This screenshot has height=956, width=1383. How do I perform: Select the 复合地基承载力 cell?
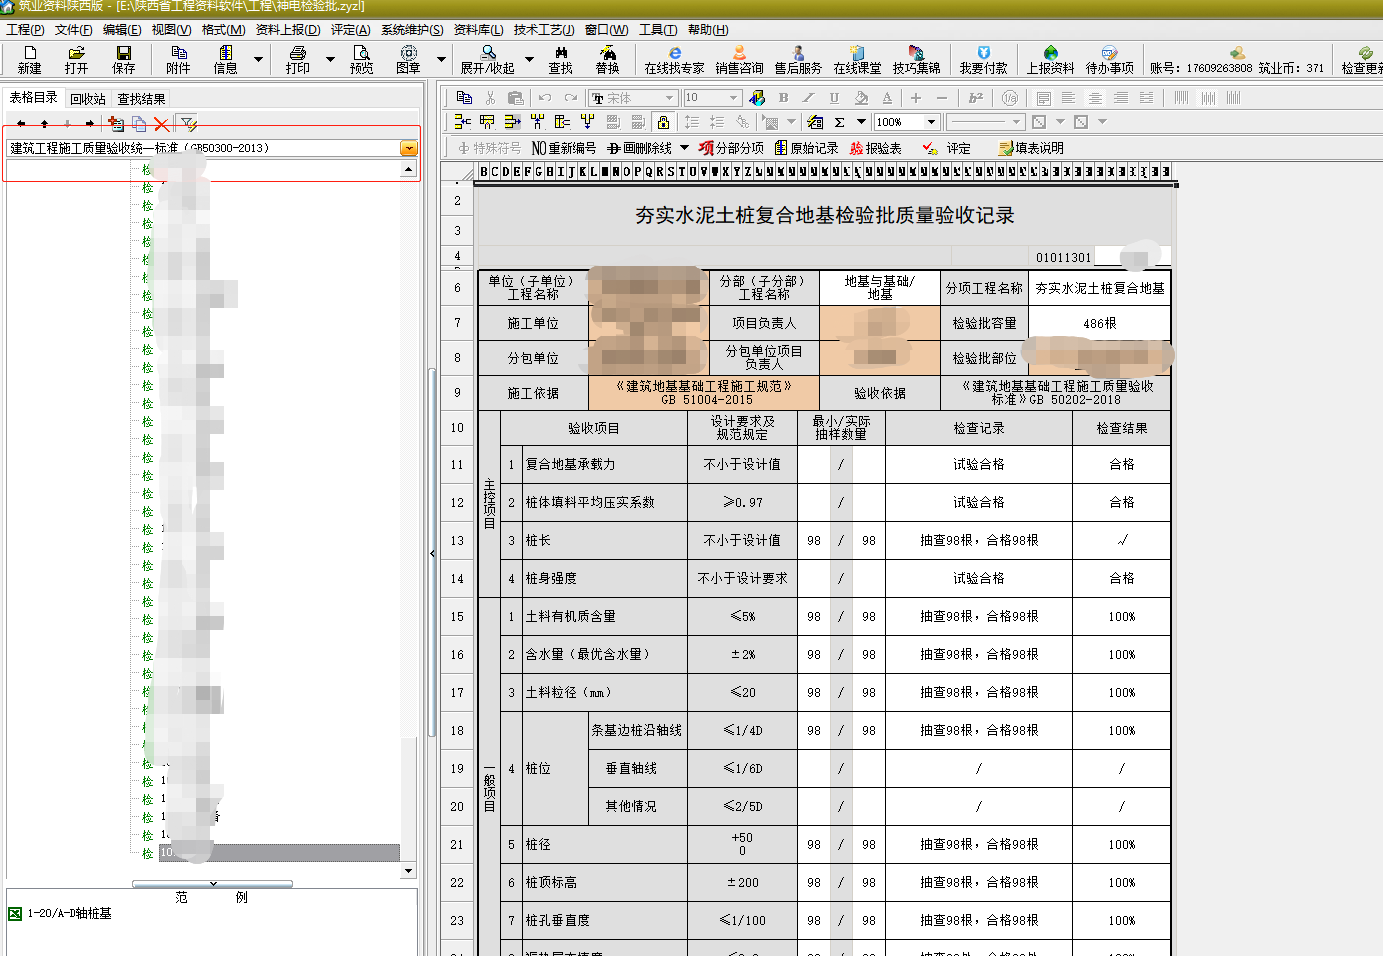(x=604, y=464)
